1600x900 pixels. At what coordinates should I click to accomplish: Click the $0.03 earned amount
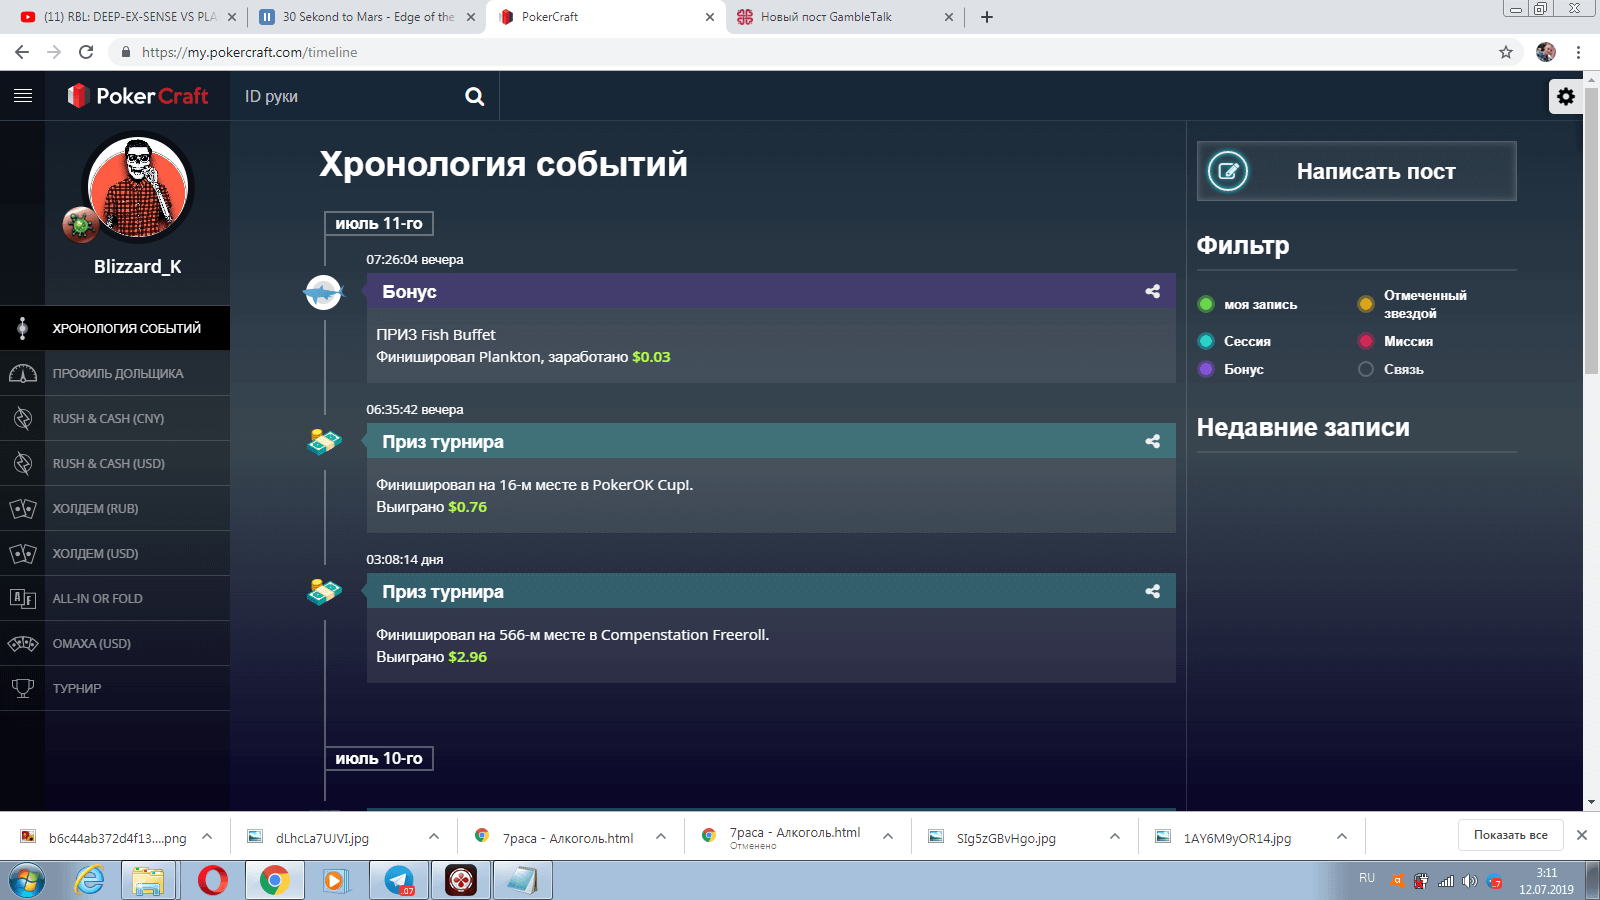click(651, 357)
